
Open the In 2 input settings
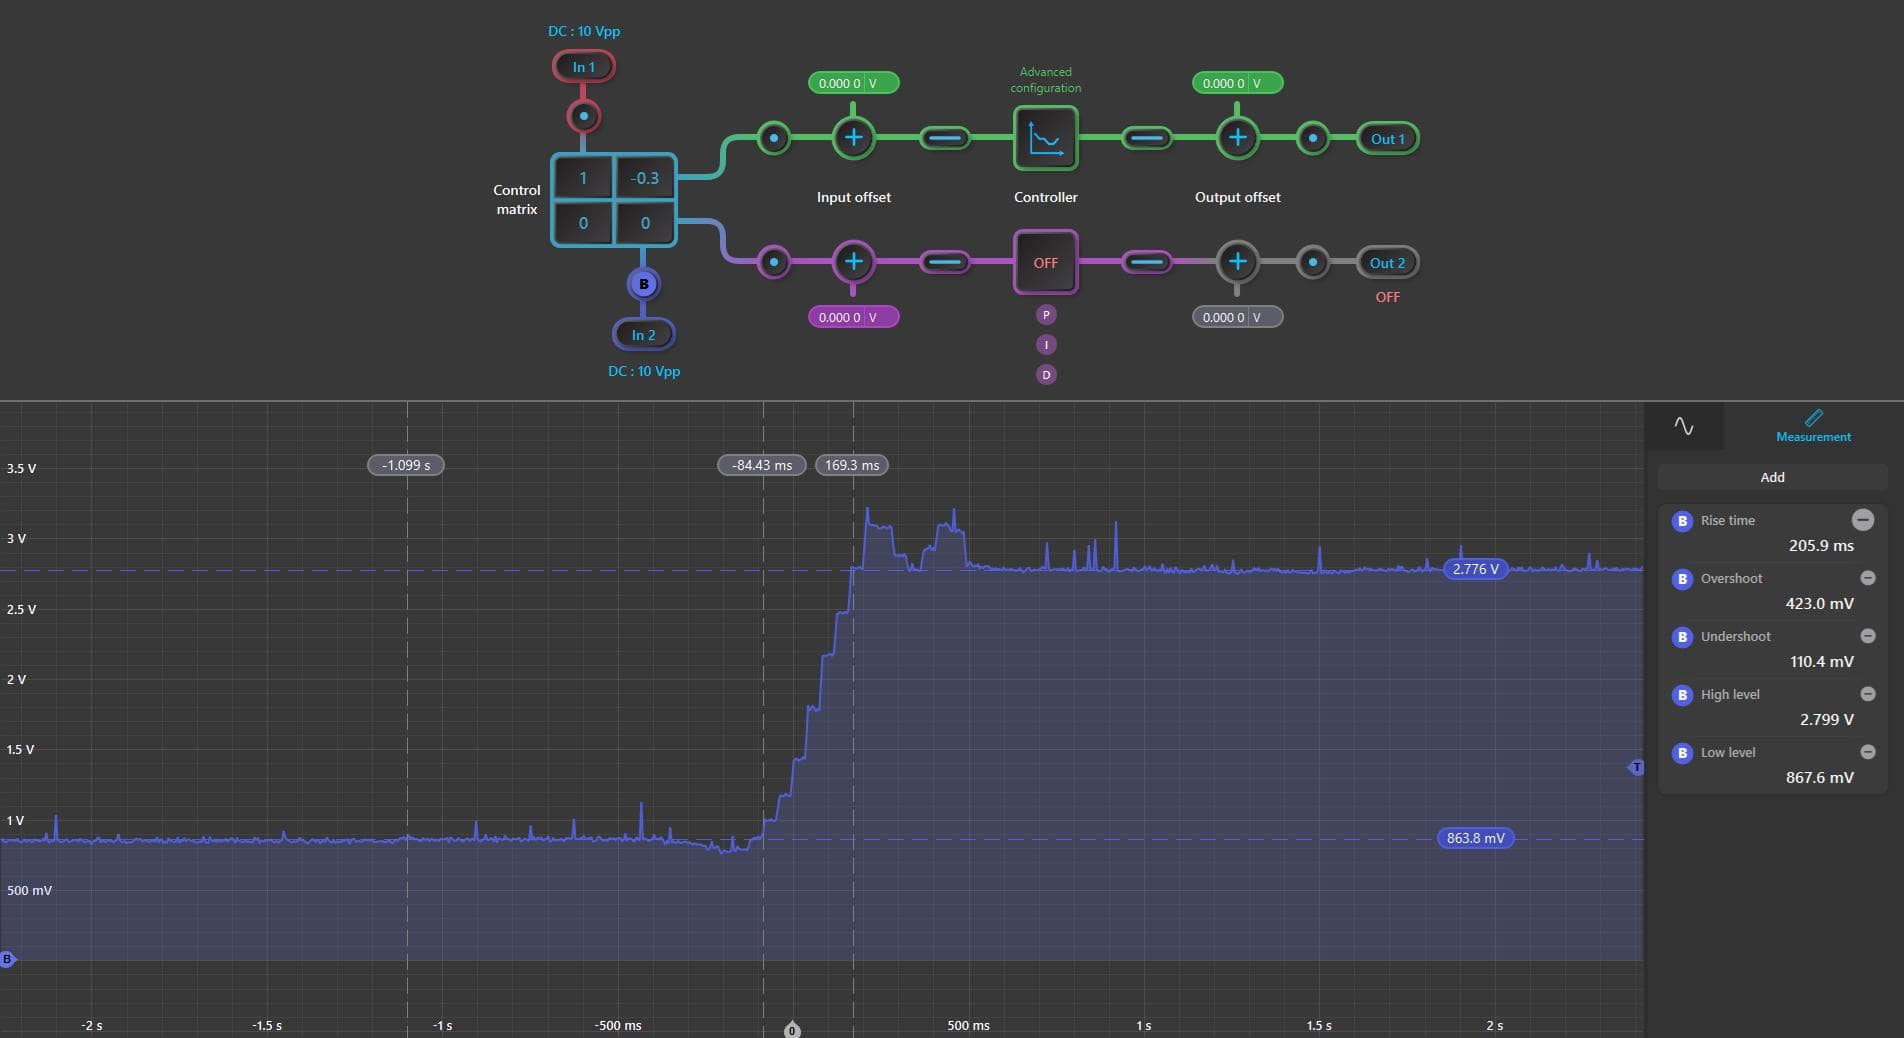click(644, 335)
